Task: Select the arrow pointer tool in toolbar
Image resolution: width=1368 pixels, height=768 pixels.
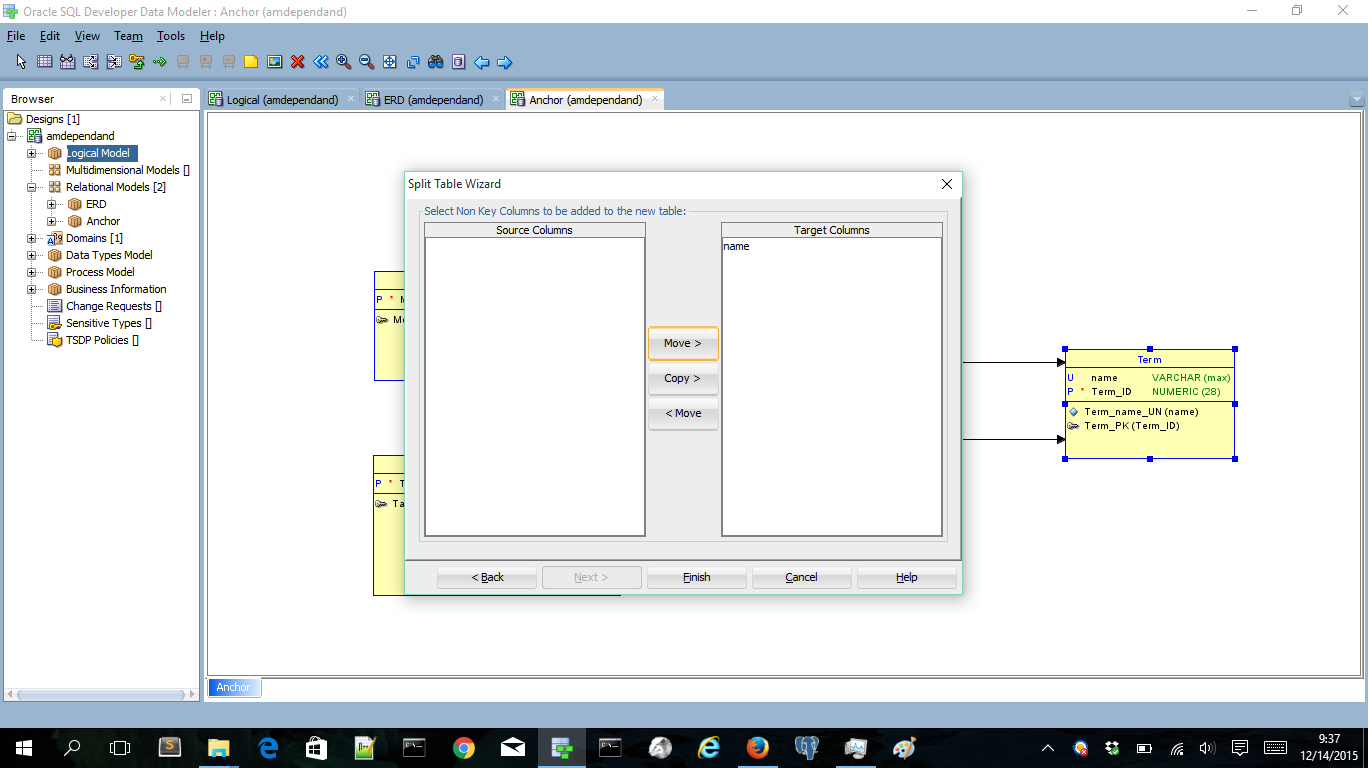Action: point(21,62)
